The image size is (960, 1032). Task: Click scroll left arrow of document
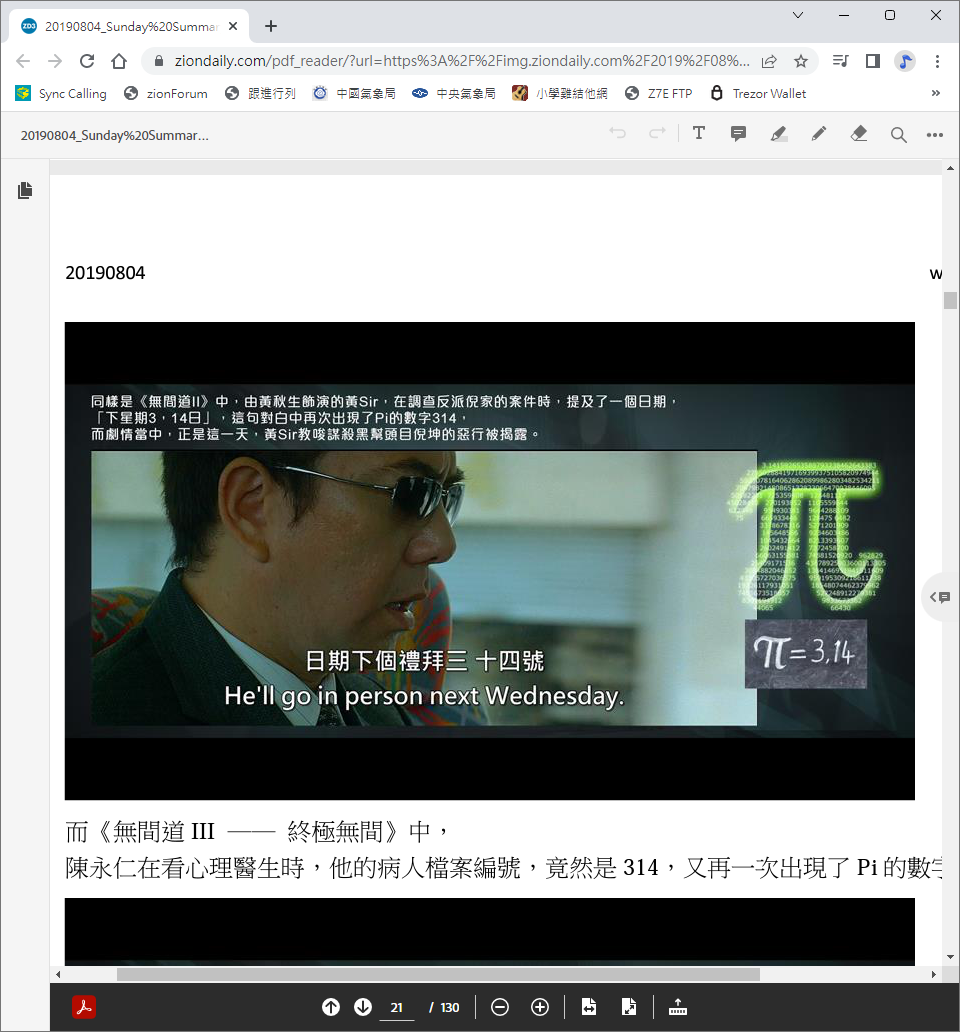(x=58, y=974)
